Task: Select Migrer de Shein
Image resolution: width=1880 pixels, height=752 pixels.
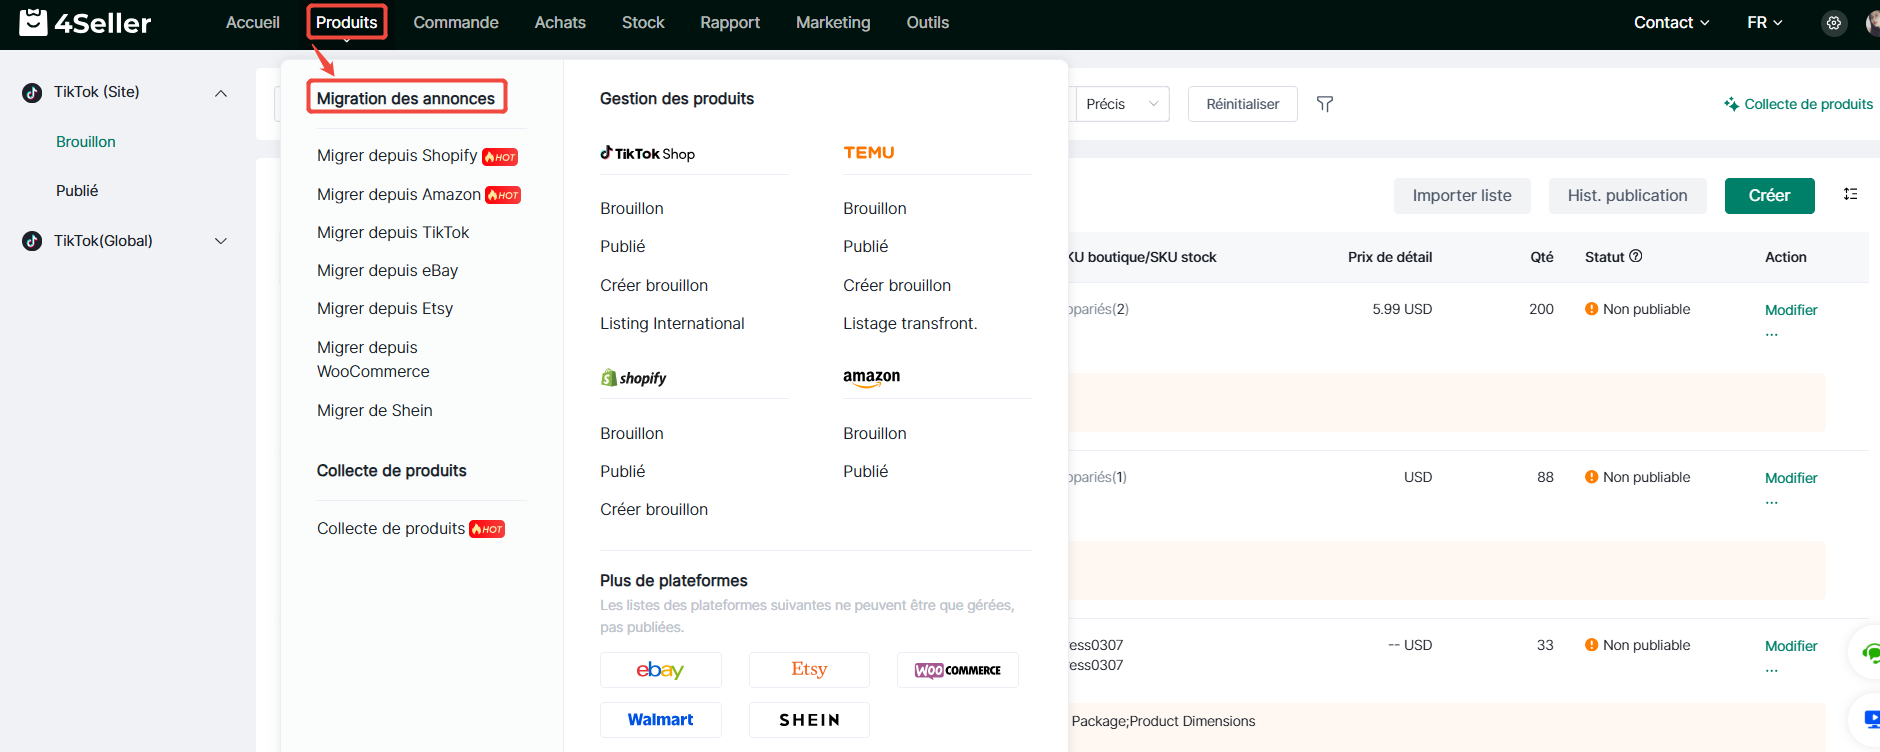Action: [375, 410]
